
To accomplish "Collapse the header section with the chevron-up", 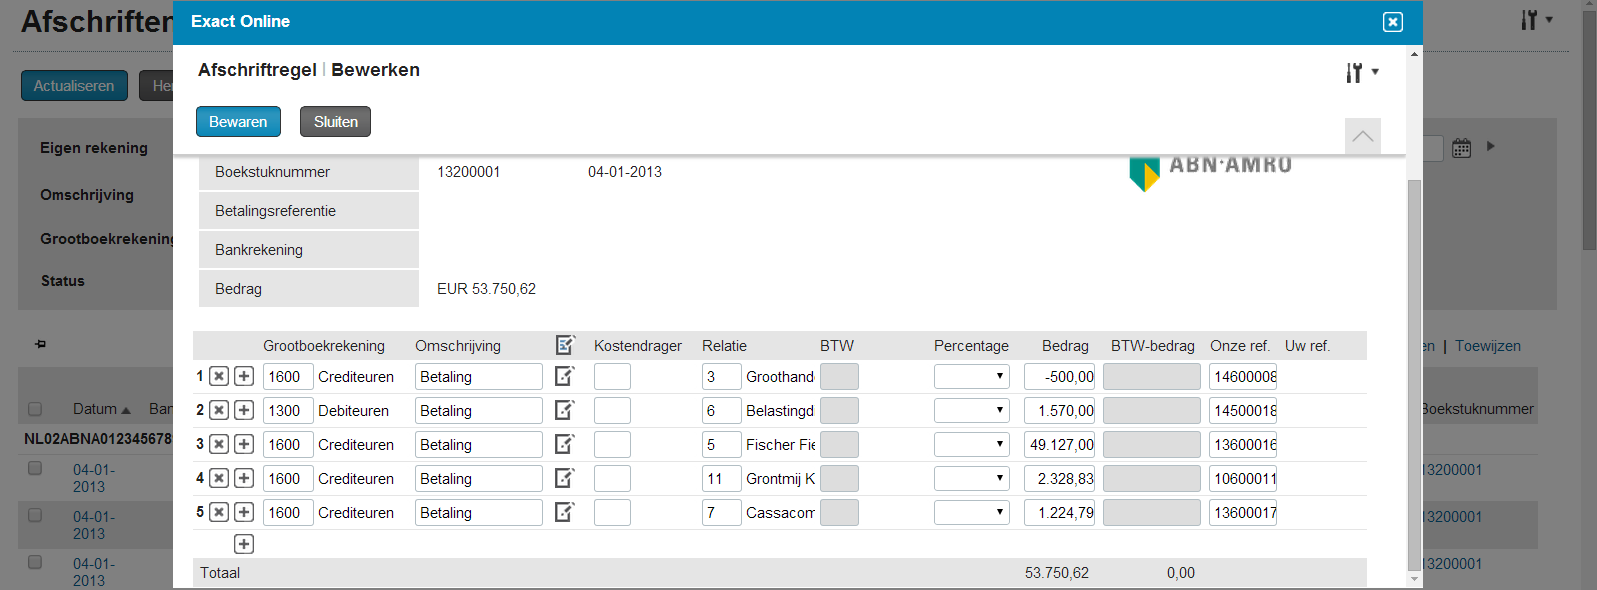I will coord(1362,136).
